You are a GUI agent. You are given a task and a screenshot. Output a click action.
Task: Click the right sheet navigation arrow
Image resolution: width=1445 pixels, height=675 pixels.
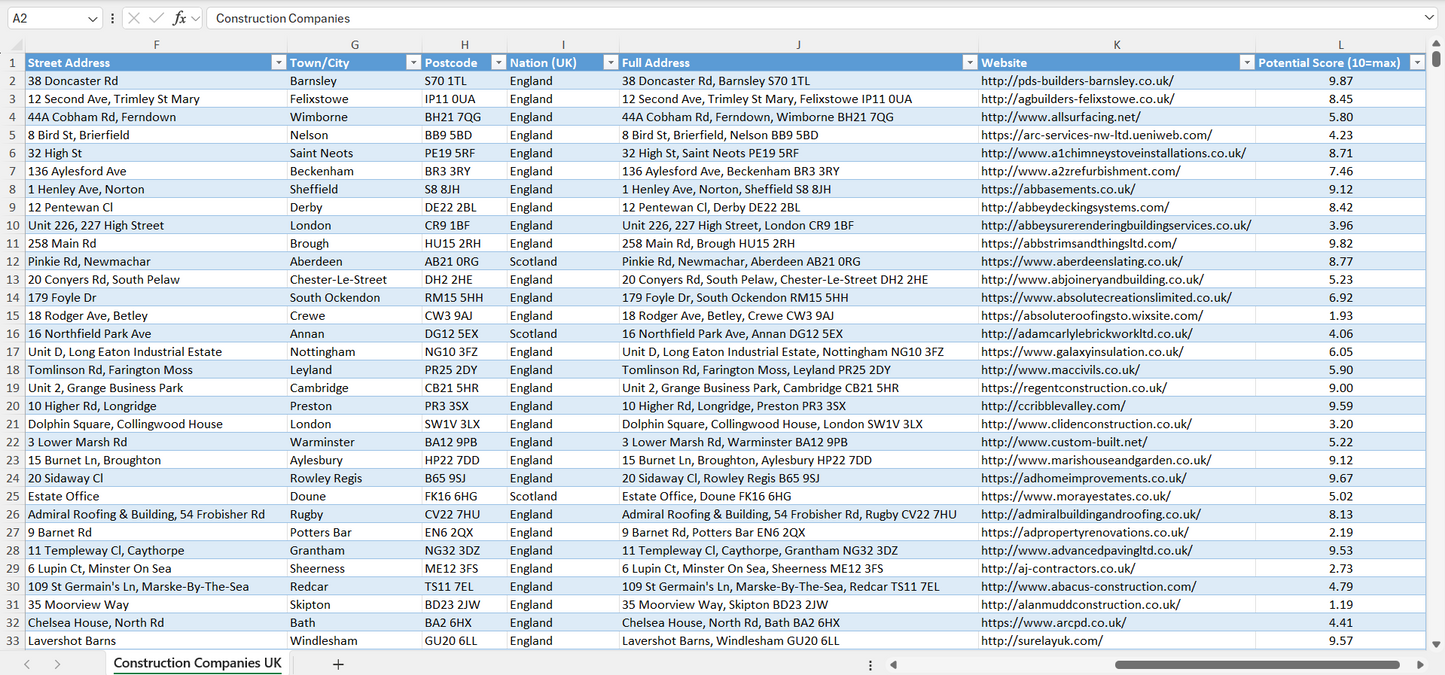[x=58, y=663]
